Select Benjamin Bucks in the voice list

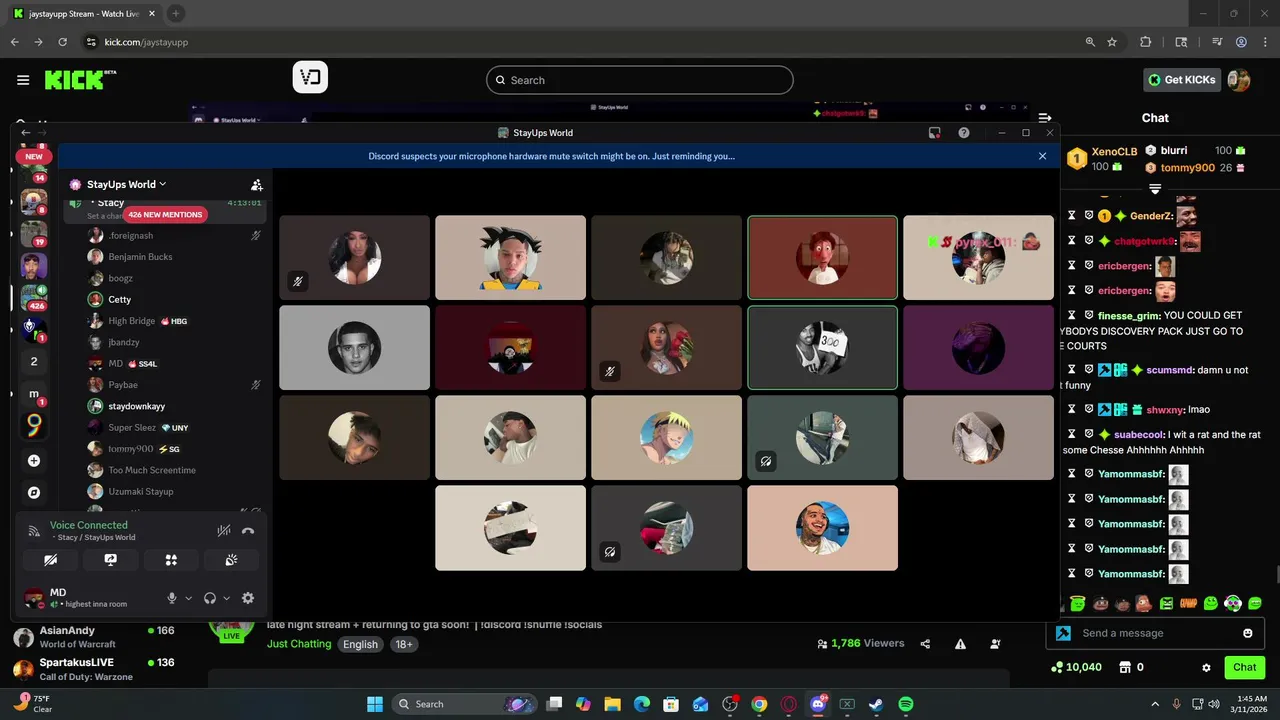click(x=140, y=257)
